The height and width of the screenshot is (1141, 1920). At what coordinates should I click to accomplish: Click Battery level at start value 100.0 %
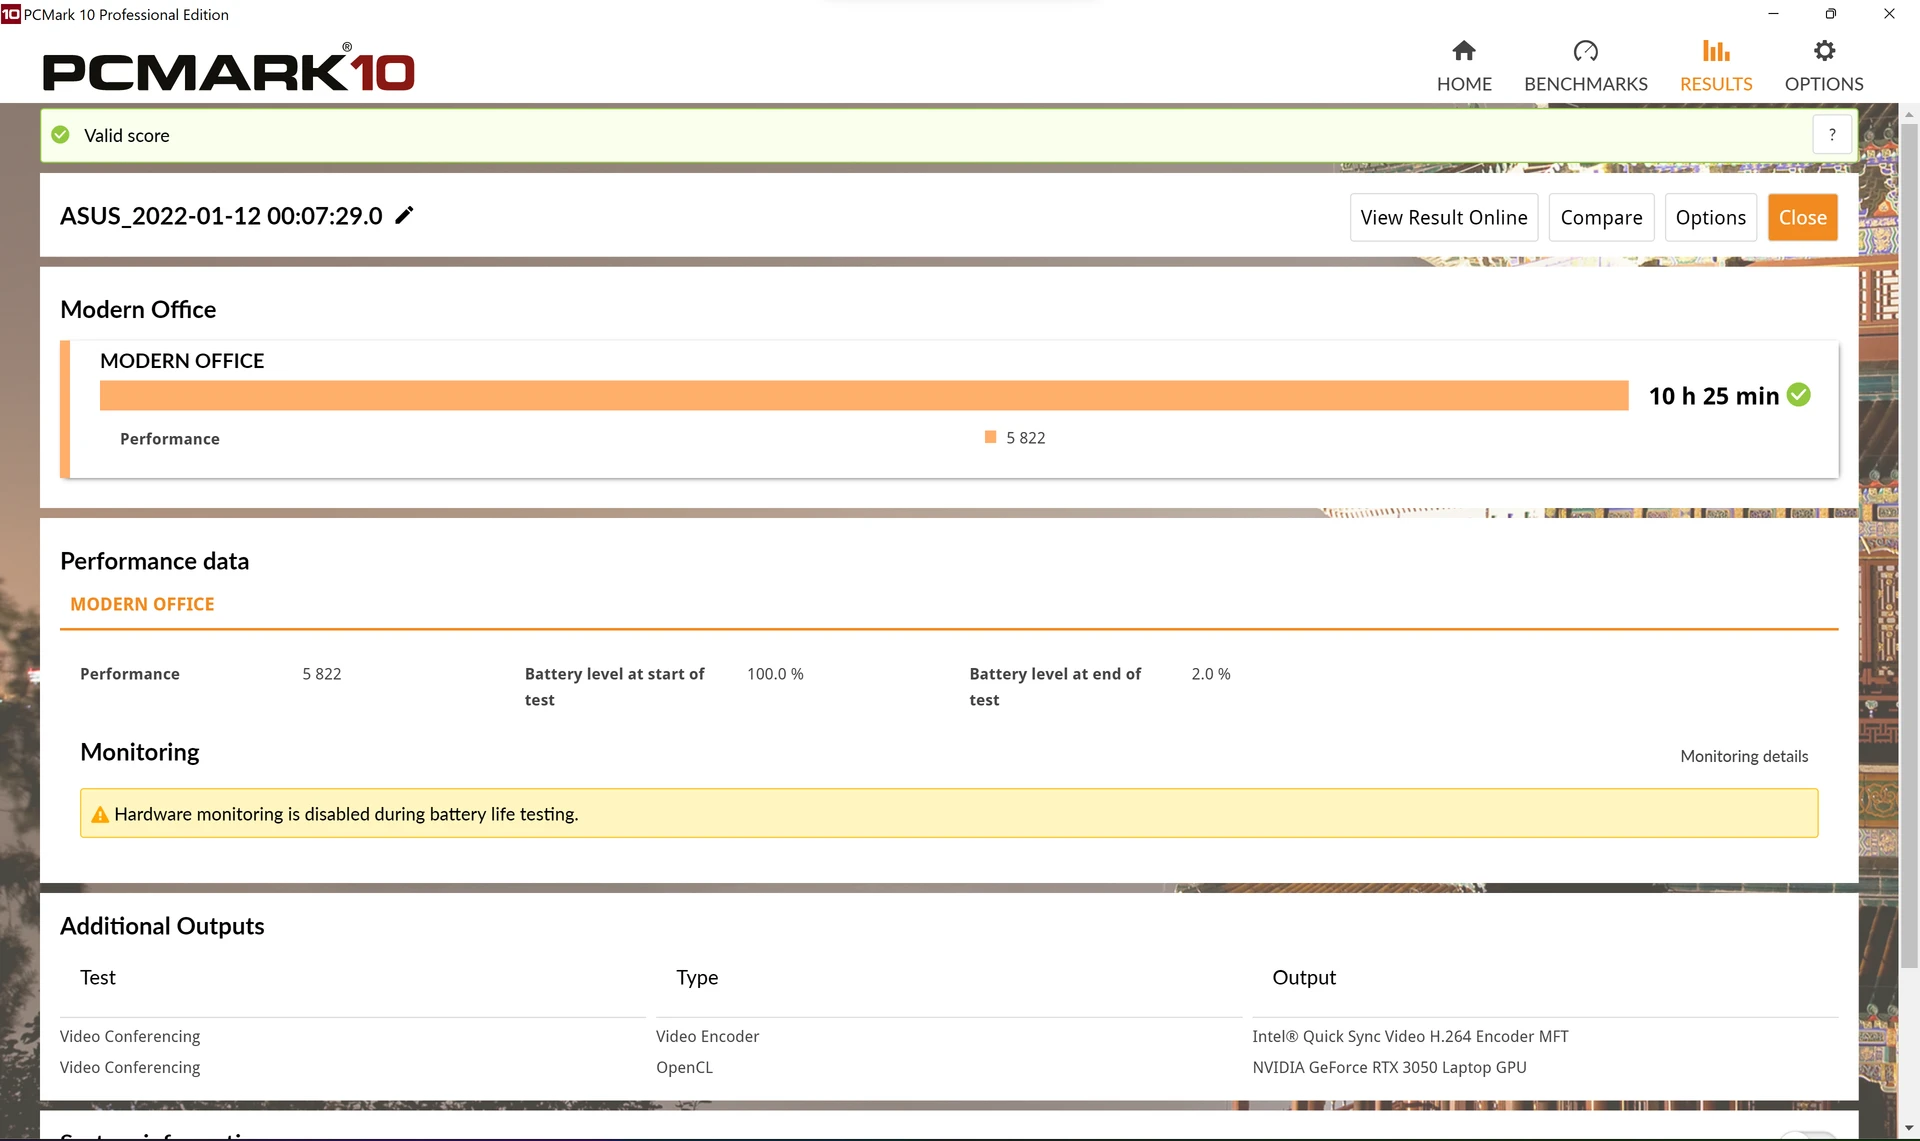coord(775,674)
